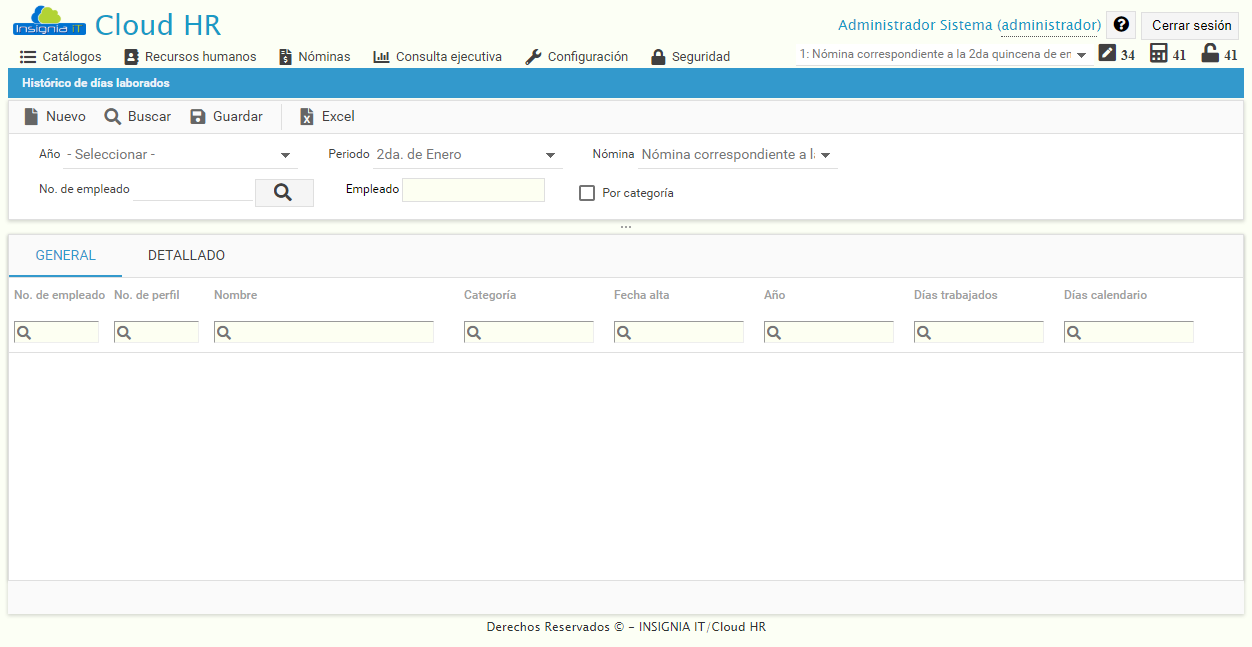The image size is (1252, 647).
Task: Click the Nombre column filter field
Action: click(x=323, y=331)
